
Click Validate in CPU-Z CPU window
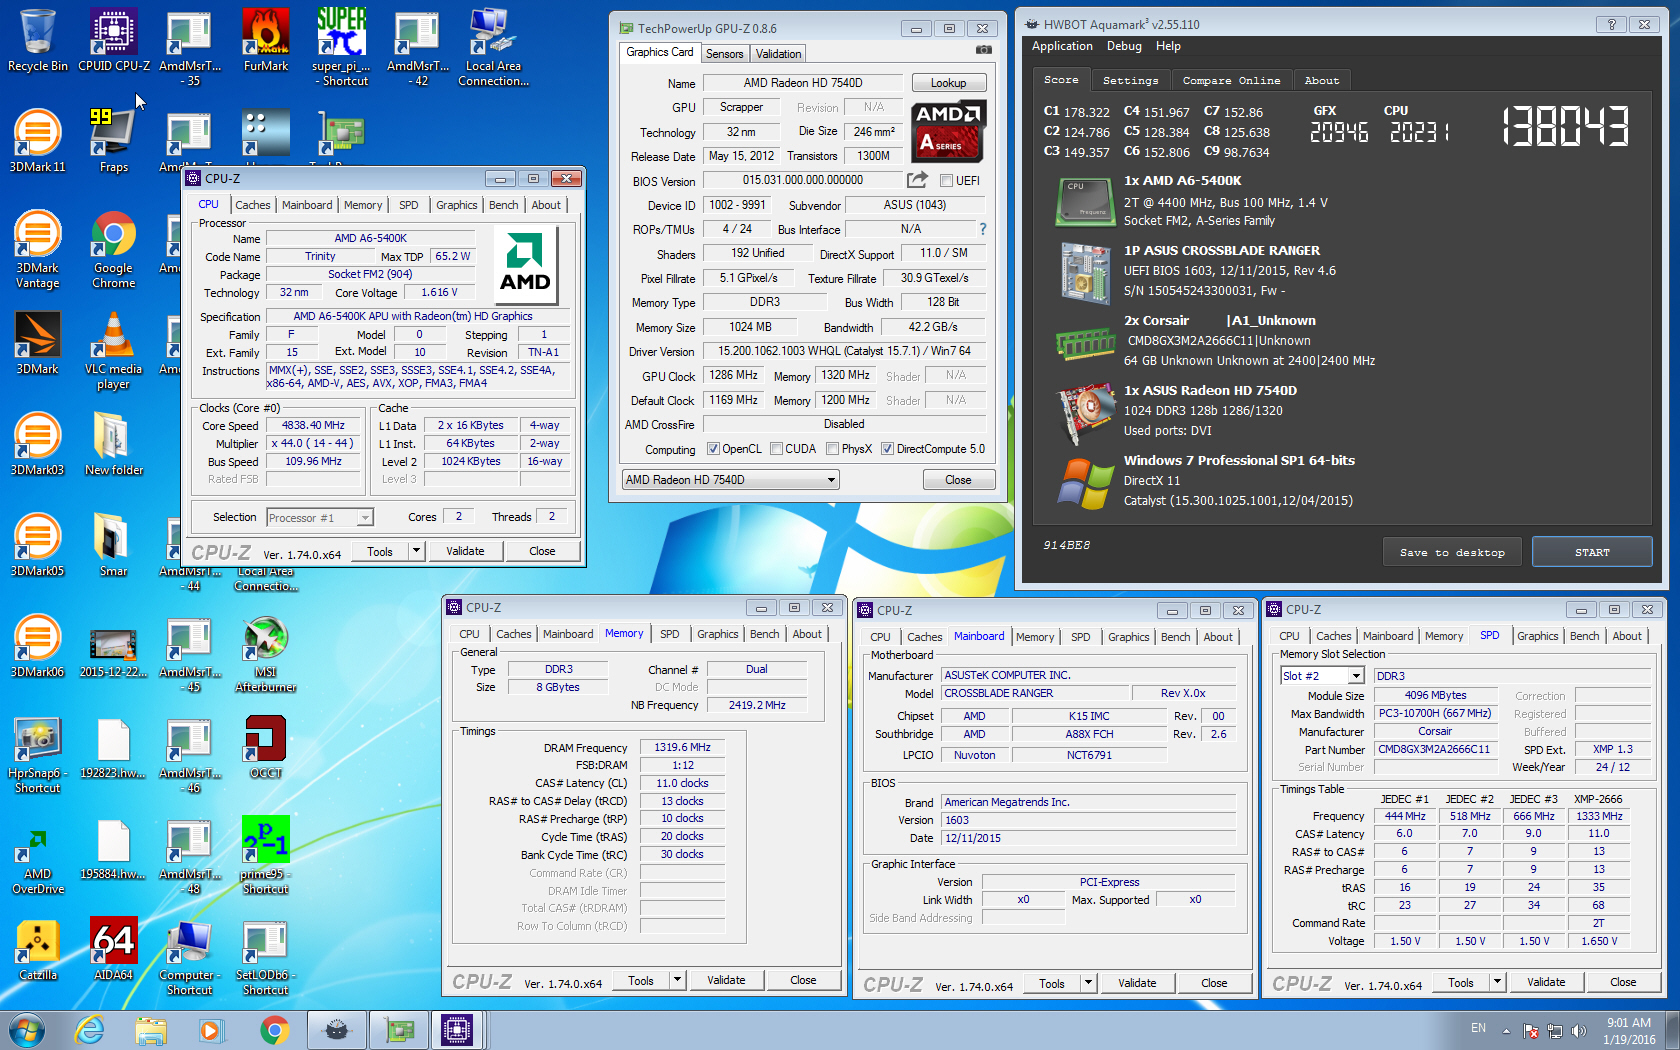(465, 551)
